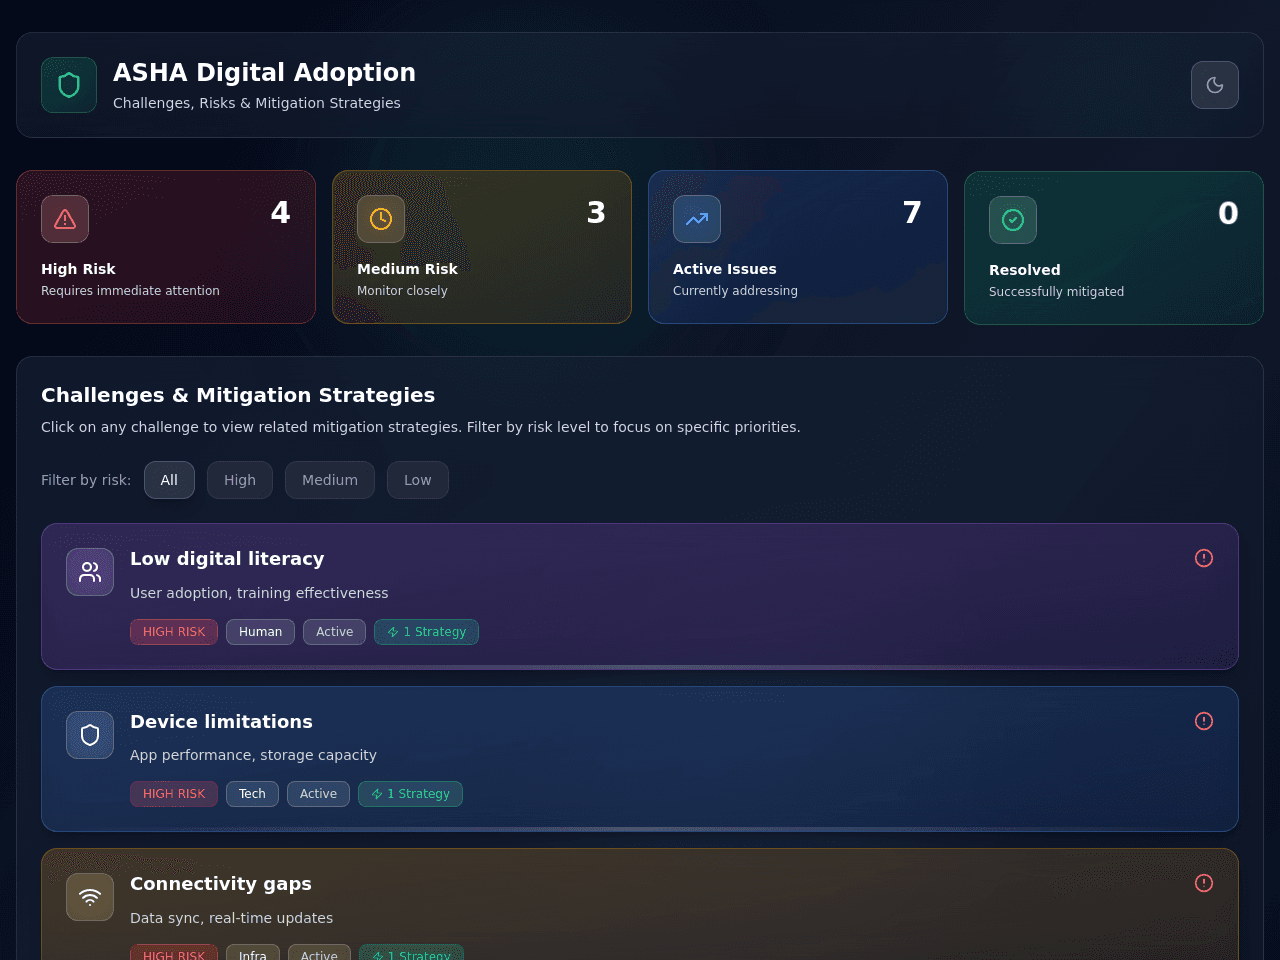Click the Resolved checkmark circle icon
The width and height of the screenshot is (1280, 960).
click(x=1013, y=220)
